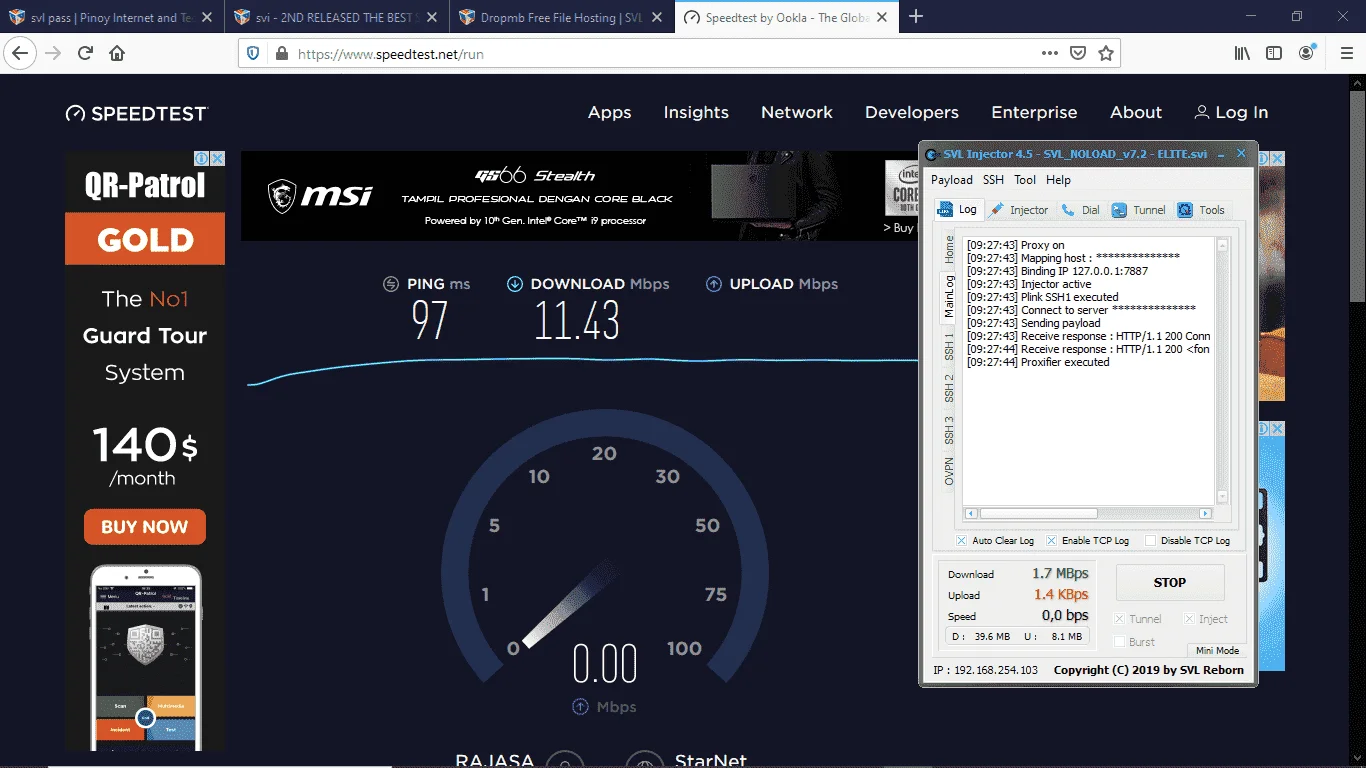Image resolution: width=1366 pixels, height=768 pixels.
Task: Open the Network link
Action: click(x=797, y=113)
